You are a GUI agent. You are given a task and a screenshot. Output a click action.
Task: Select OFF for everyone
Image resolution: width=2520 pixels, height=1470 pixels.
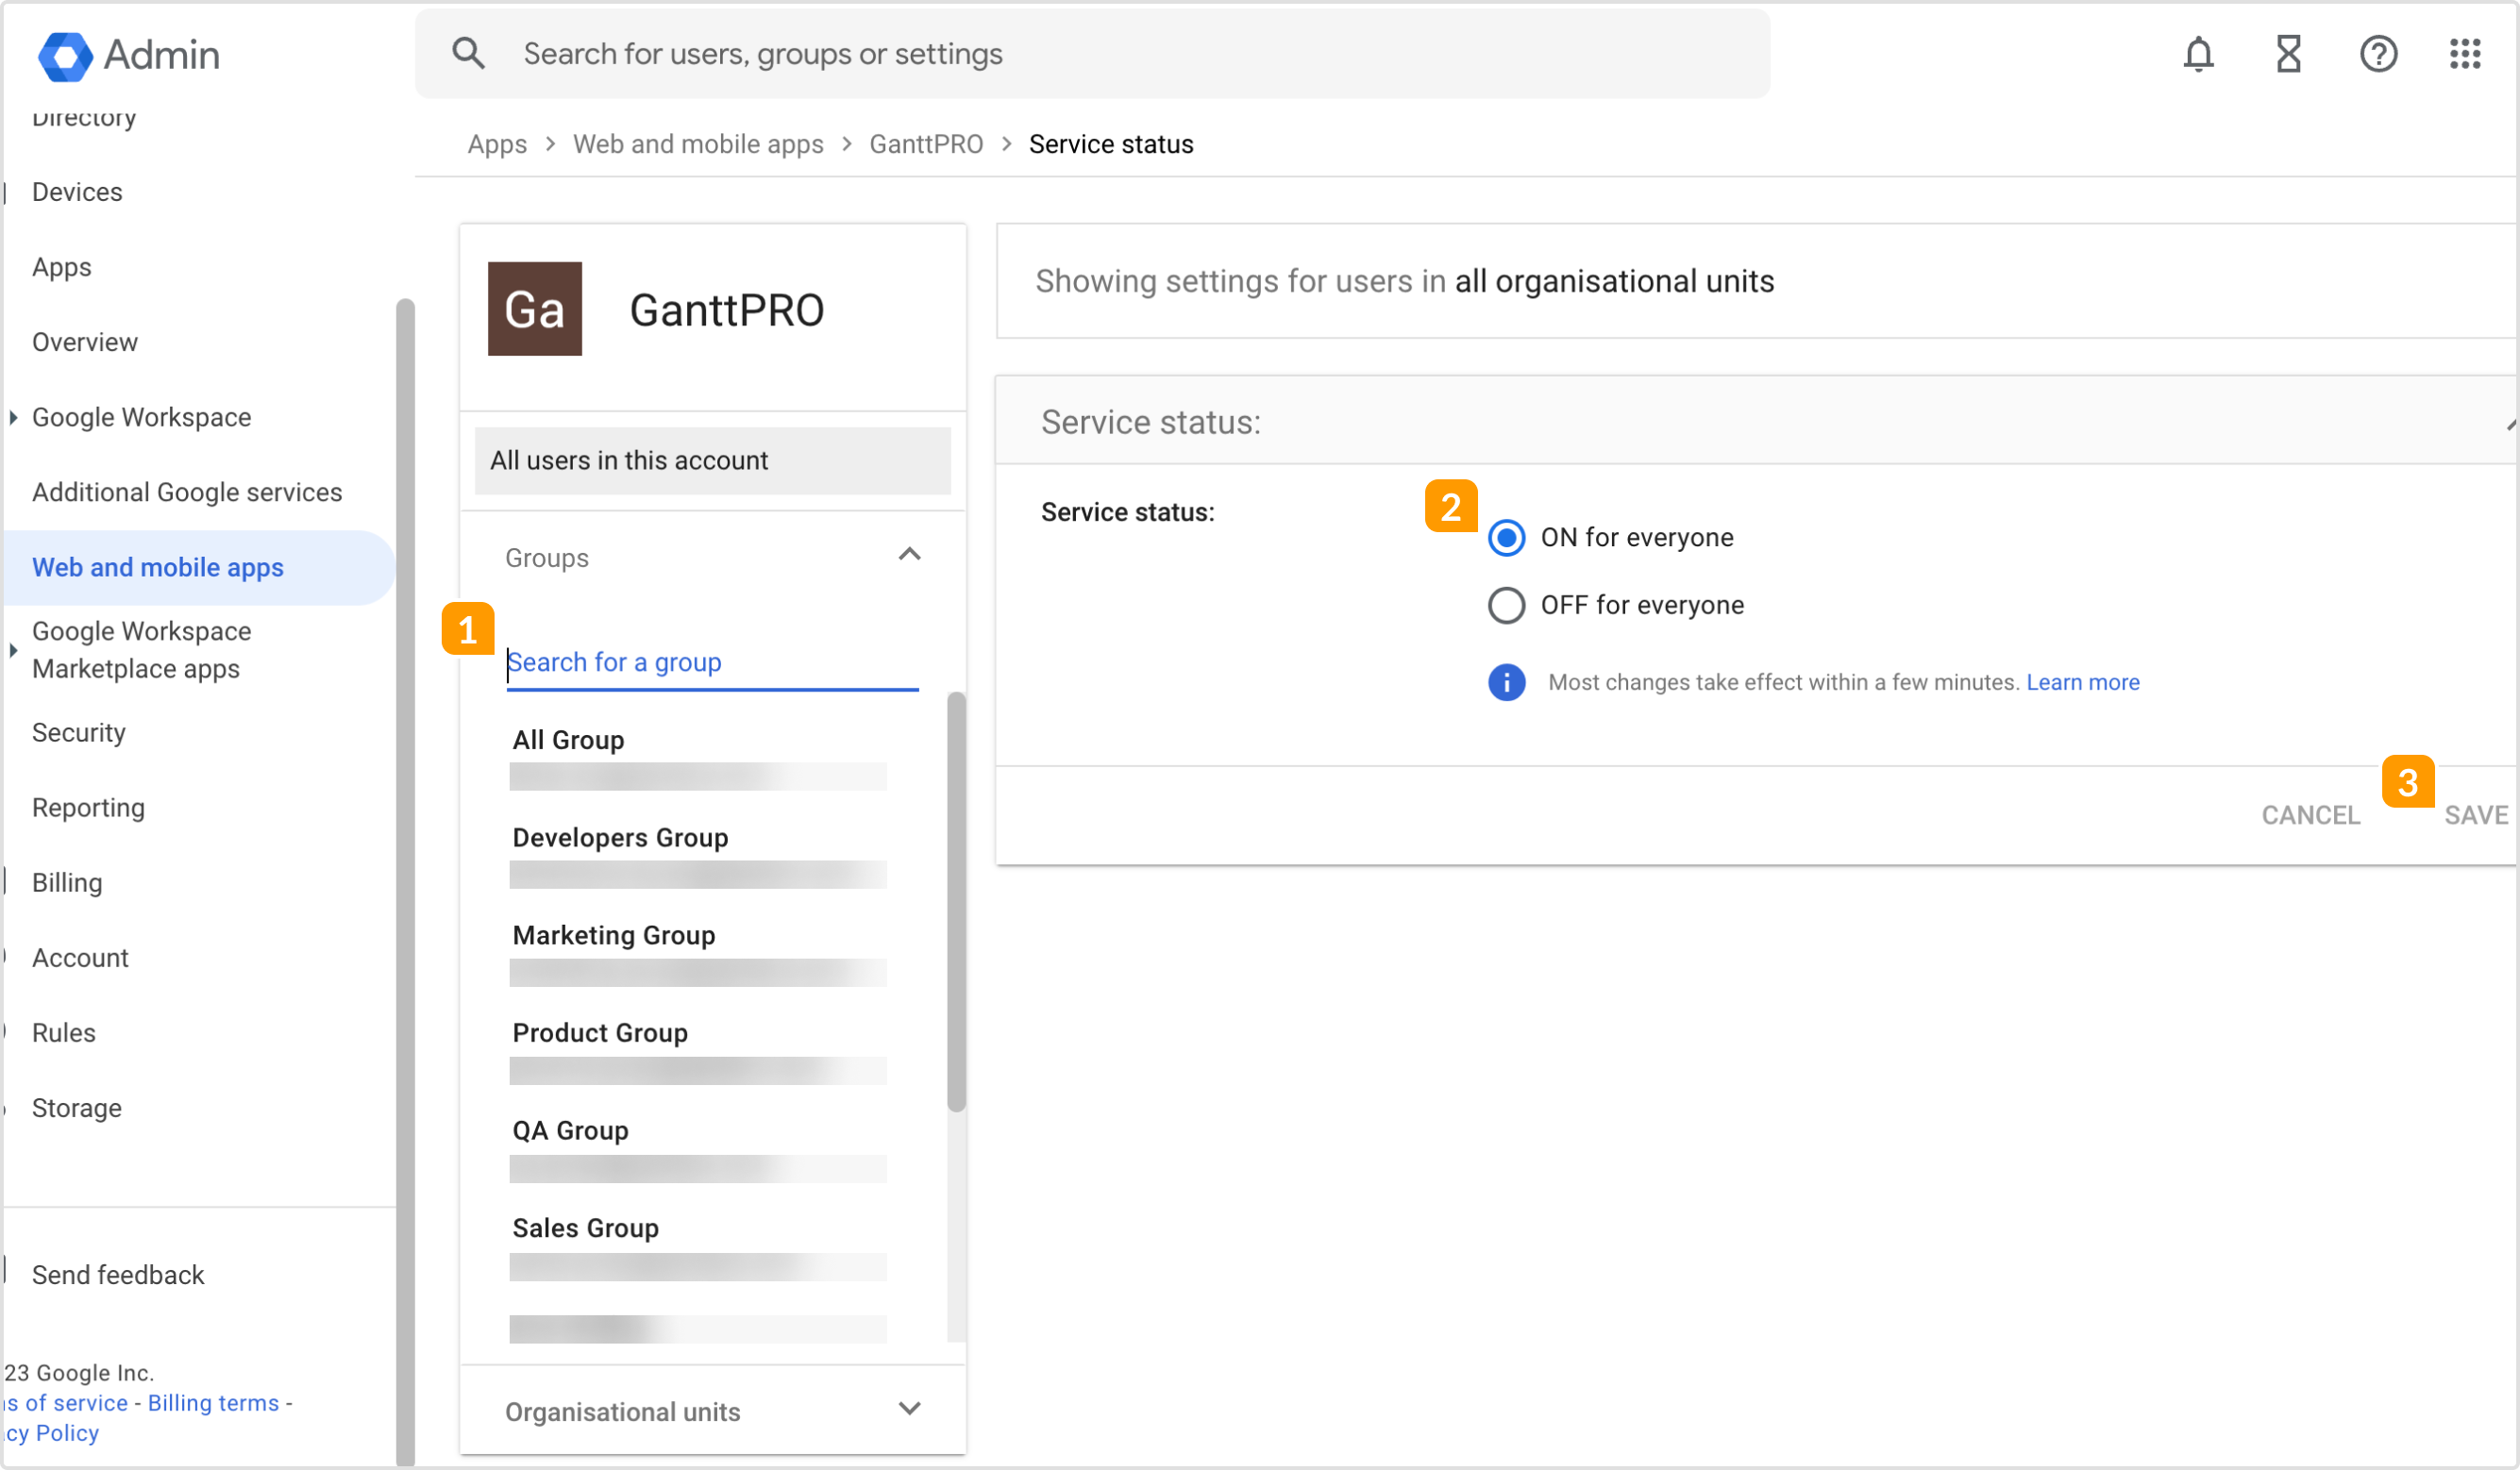click(1506, 605)
